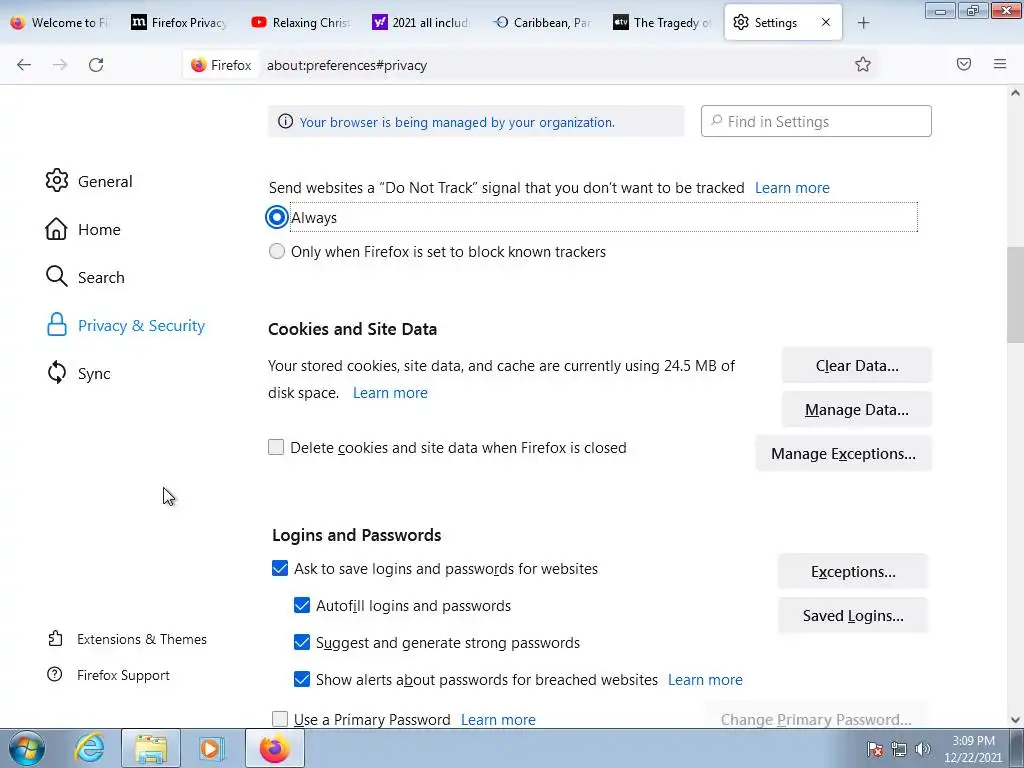1024x768 pixels.
Task: Go back with the back arrow
Action: 24,65
